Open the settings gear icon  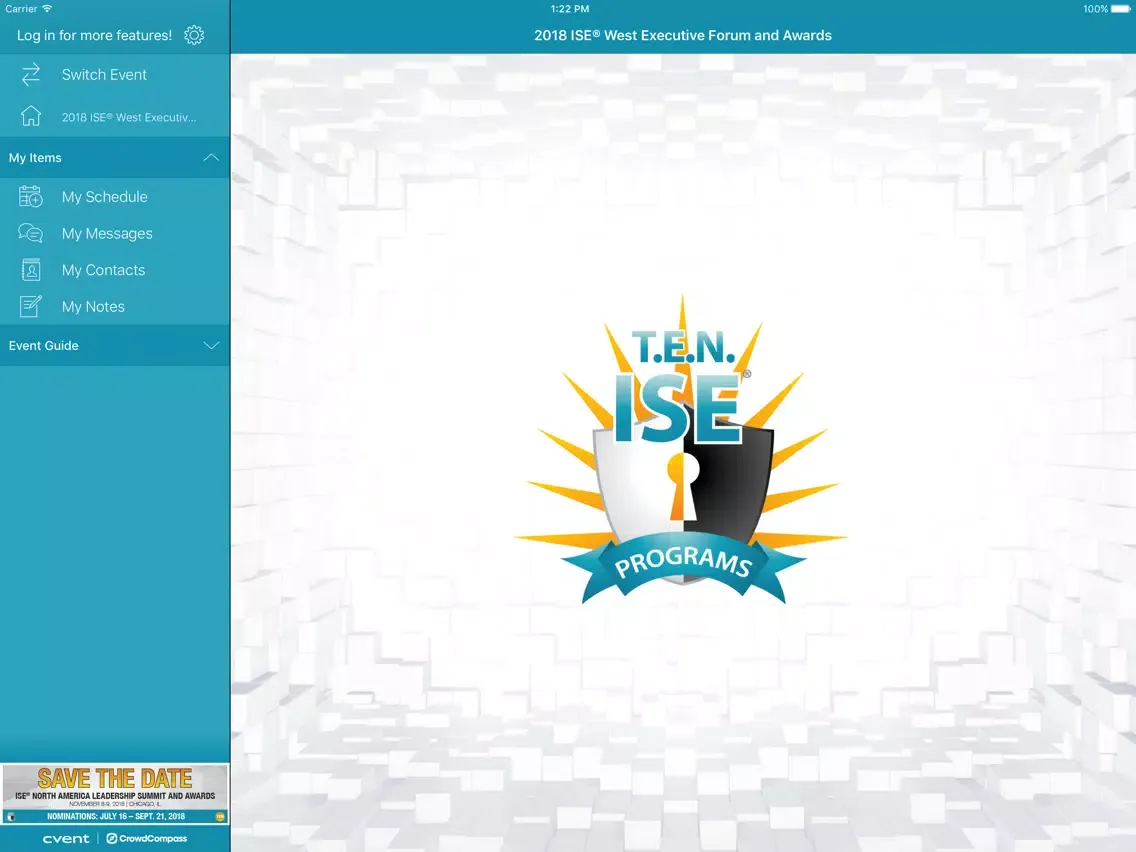pyautogui.click(x=193, y=35)
